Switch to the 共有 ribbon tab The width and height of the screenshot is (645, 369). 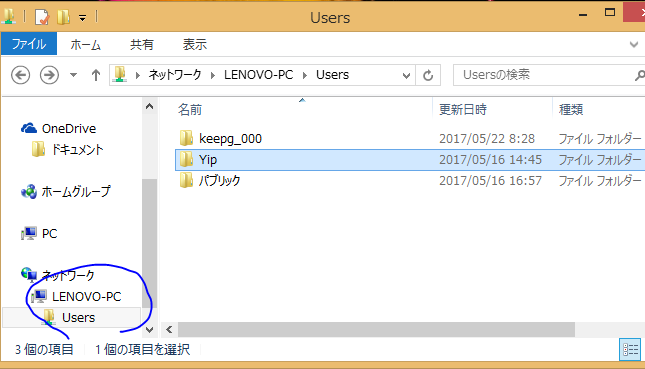coord(142,44)
